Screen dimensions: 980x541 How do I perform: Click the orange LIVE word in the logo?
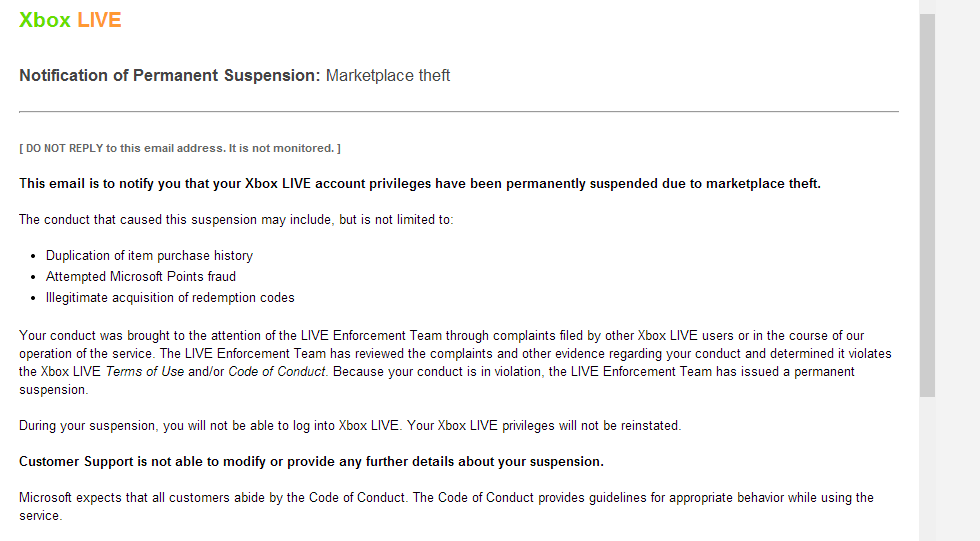pos(99,20)
